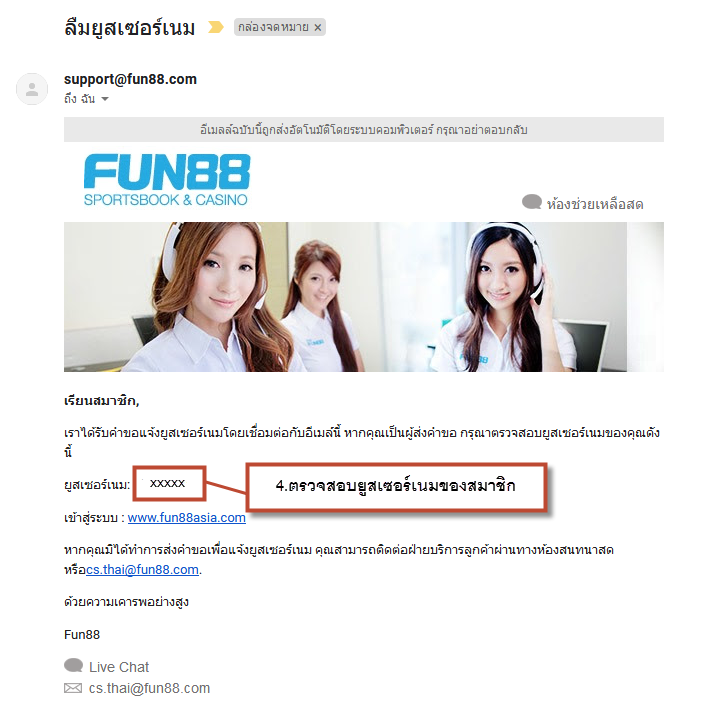
Task: Click chat bubble icon beside ห้องช่วยเหลือสด
Action: coord(531,202)
